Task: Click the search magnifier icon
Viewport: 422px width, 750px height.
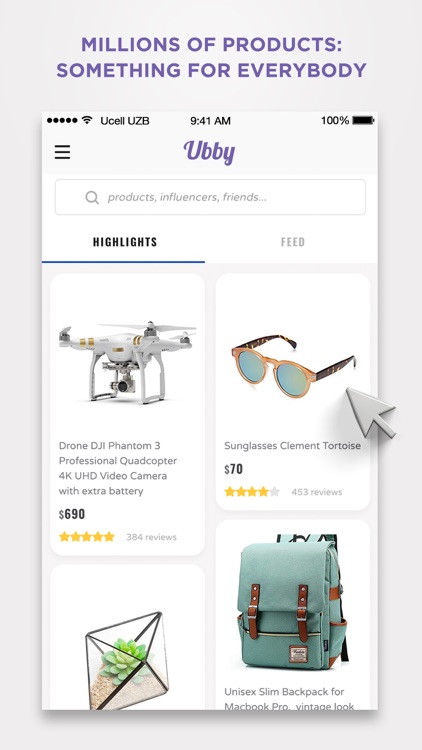Action: point(92,197)
